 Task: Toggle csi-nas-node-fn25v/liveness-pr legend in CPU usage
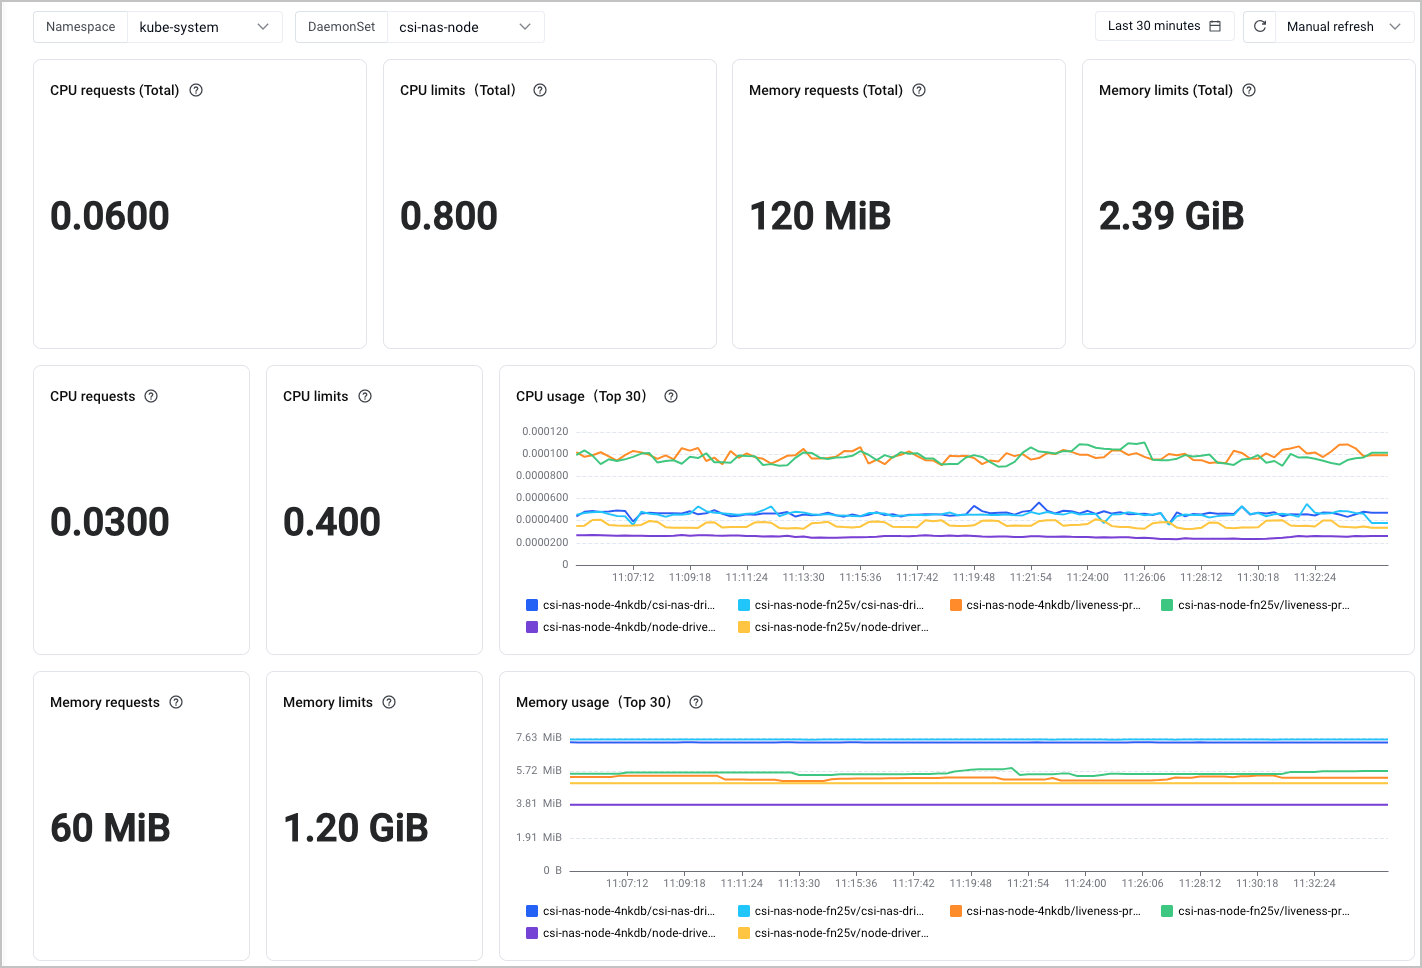[x=1255, y=605]
